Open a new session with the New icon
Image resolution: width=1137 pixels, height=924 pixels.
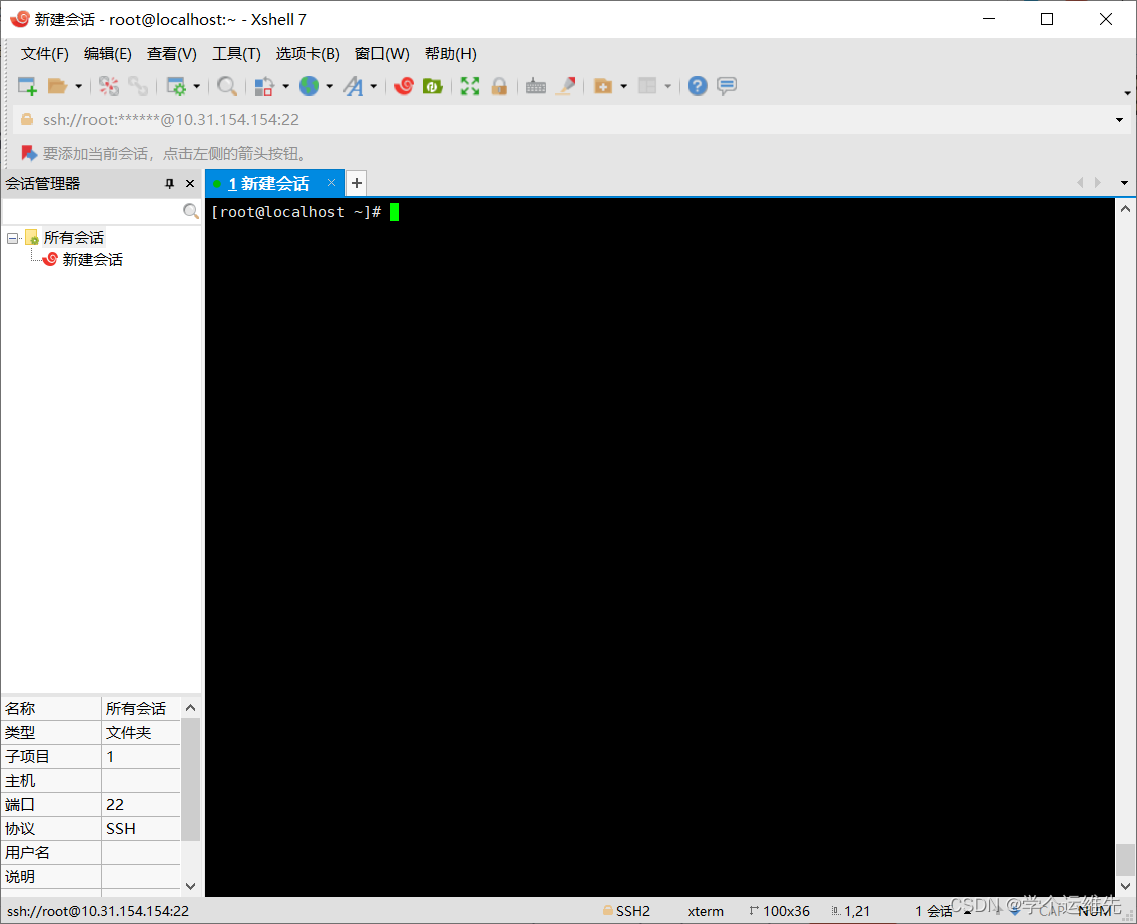pyautogui.click(x=25, y=86)
